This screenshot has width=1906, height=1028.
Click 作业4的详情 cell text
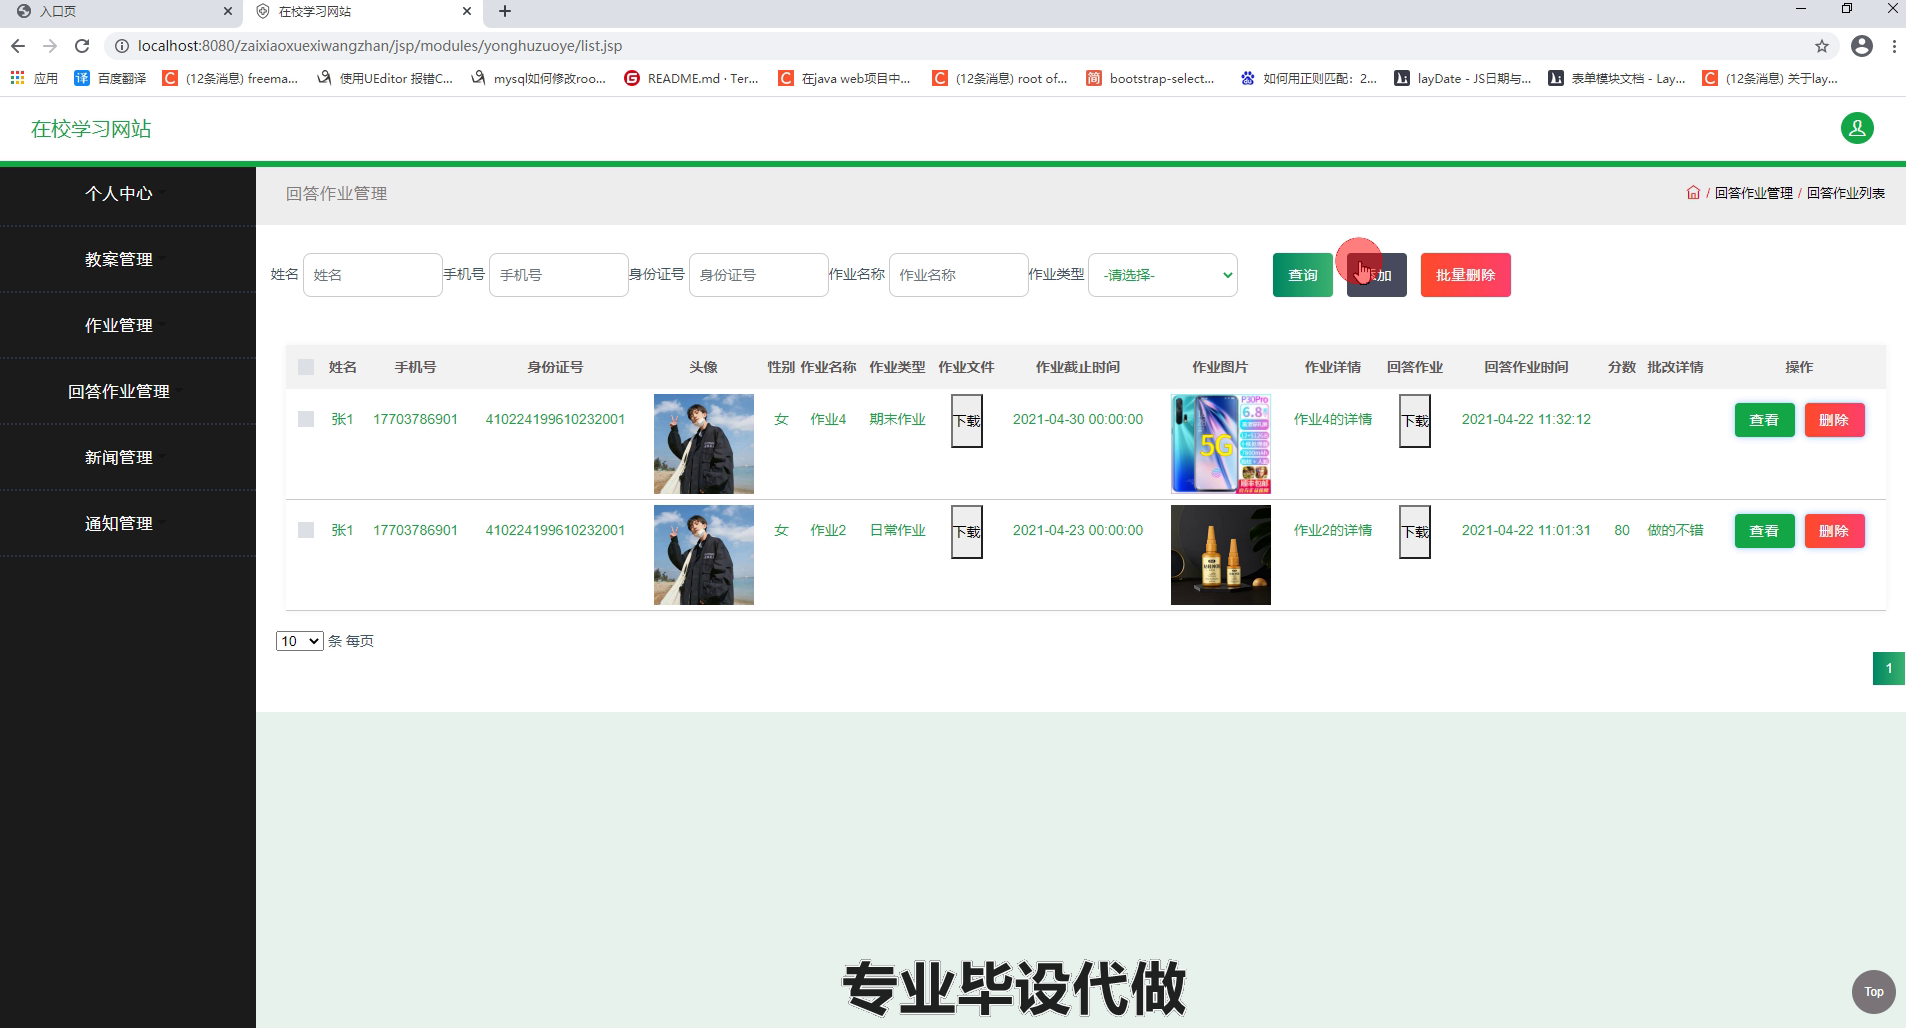1333,419
